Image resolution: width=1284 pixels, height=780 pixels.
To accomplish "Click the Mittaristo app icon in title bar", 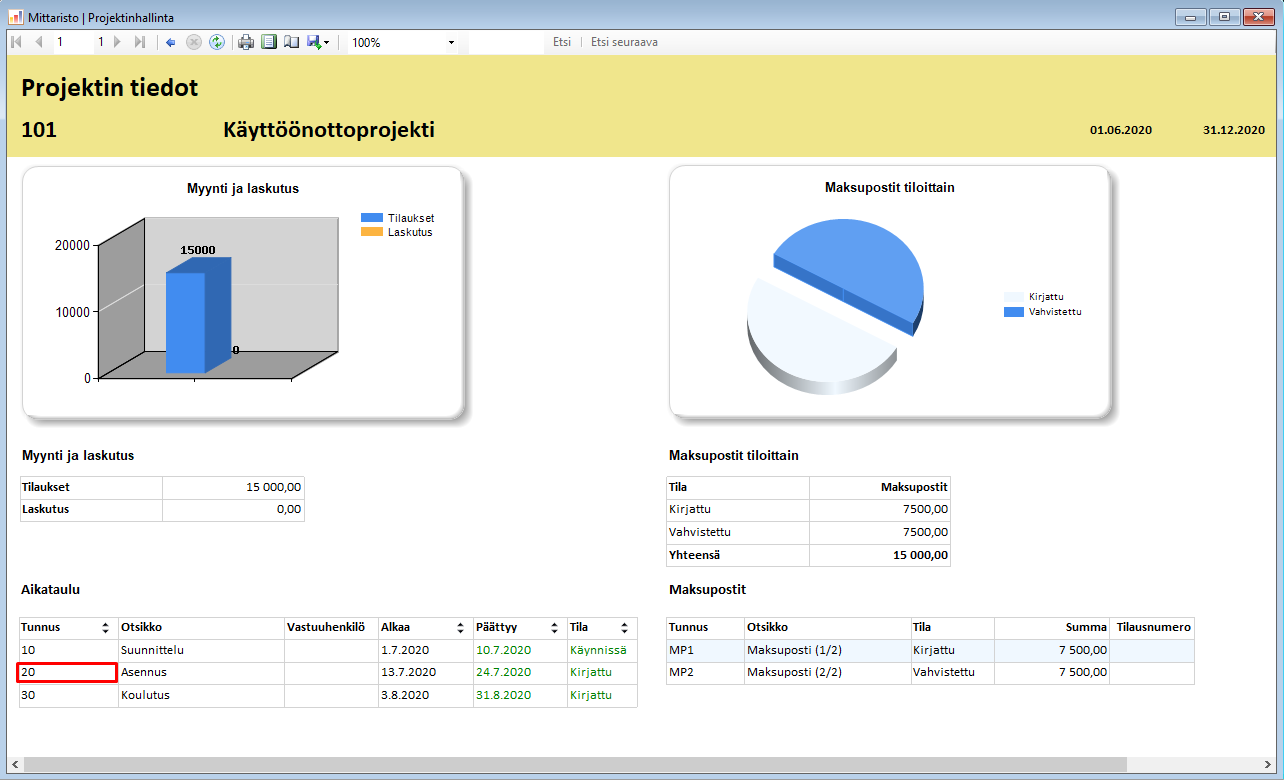I will pyautogui.click(x=15, y=16).
